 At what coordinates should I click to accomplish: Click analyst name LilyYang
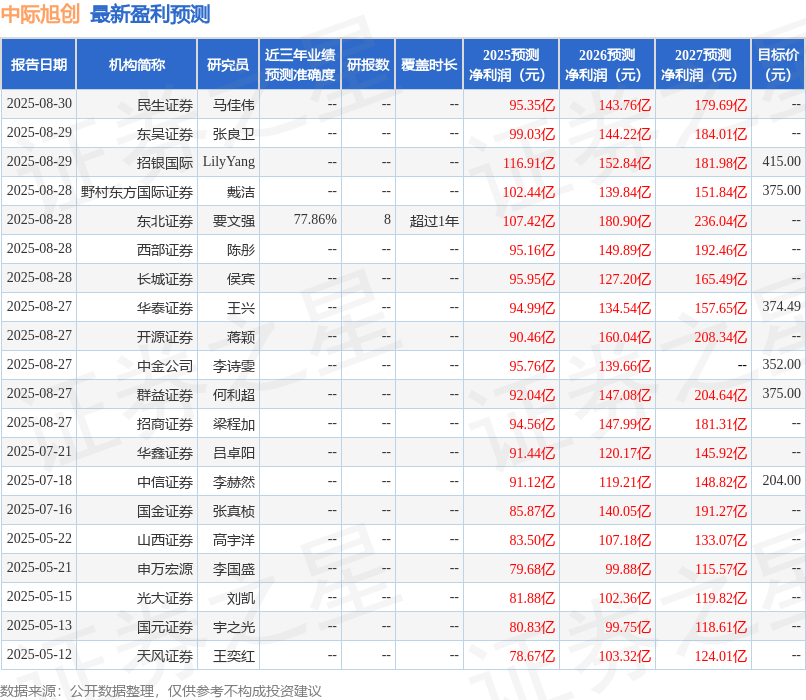click(x=230, y=162)
